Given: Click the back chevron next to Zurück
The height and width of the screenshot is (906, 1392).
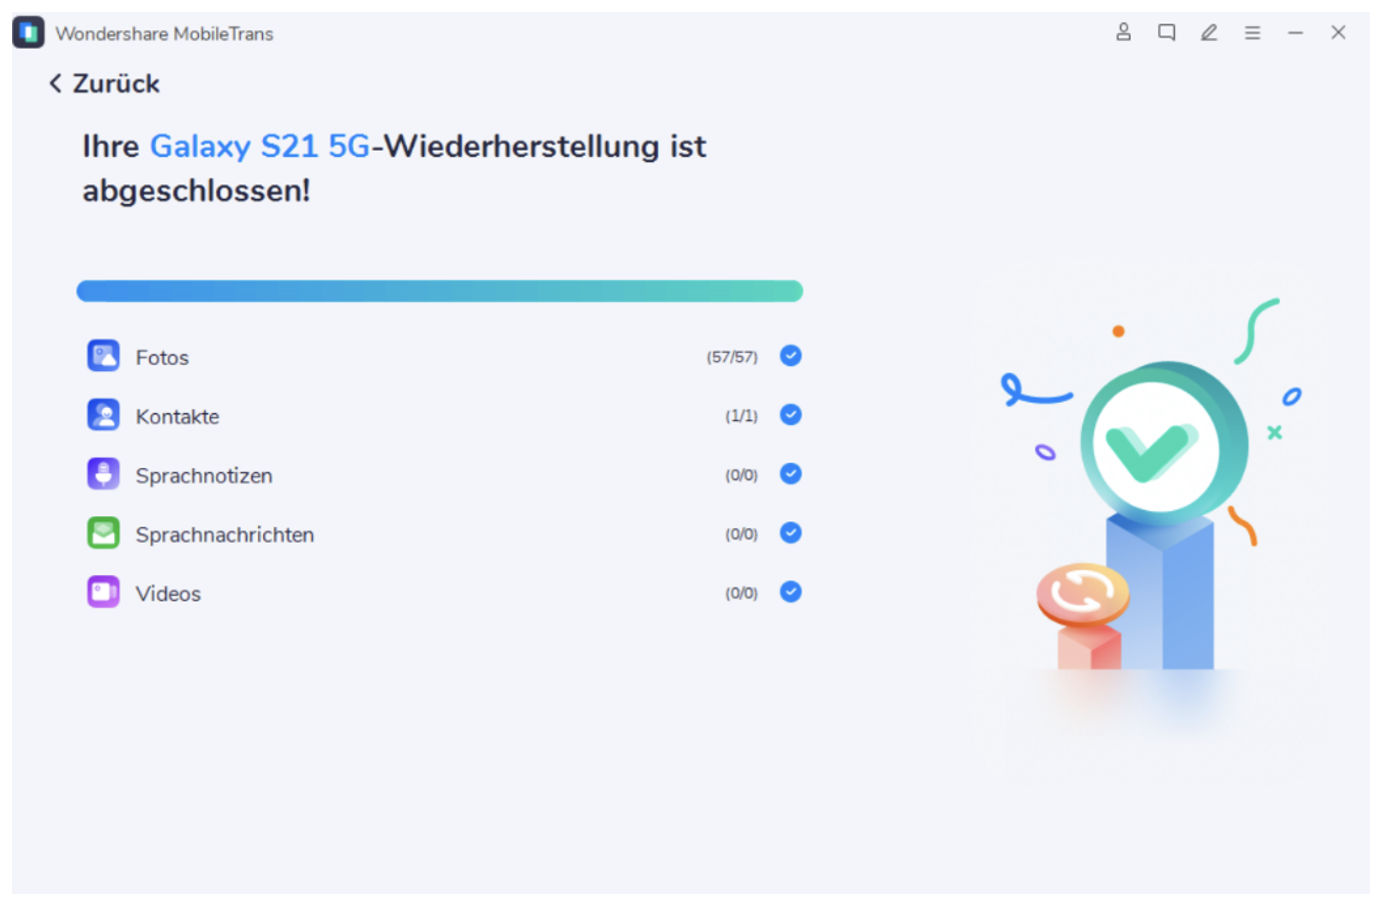Looking at the screenshot, I should (55, 83).
